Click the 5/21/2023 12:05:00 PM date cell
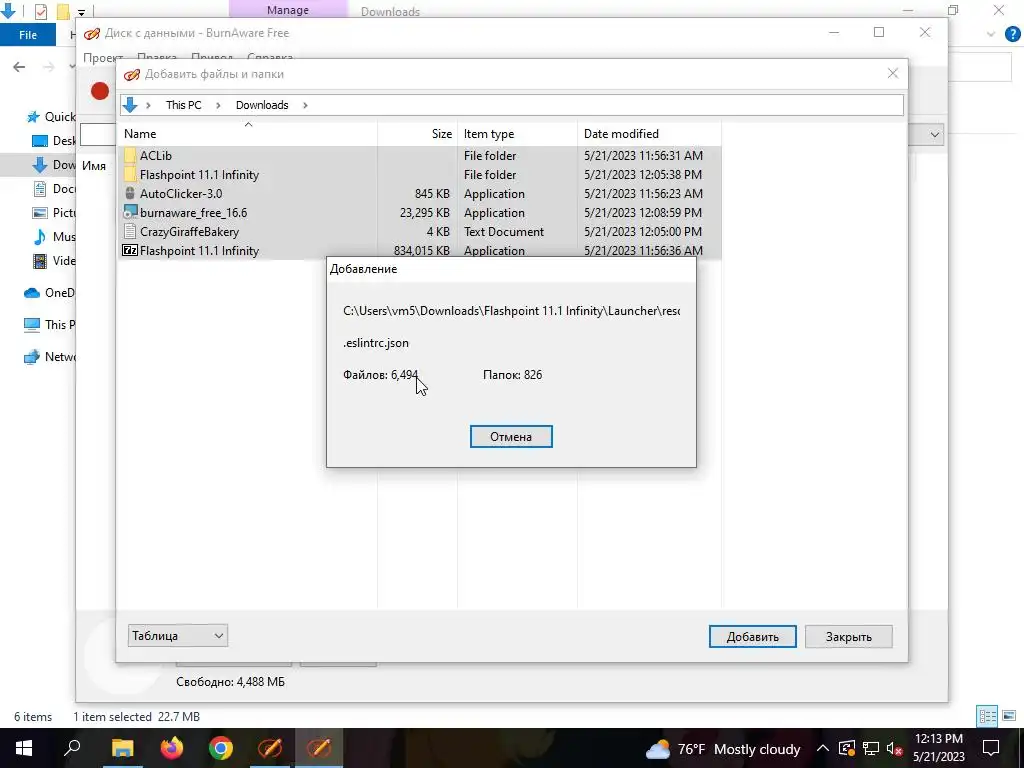Image resolution: width=1024 pixels, height=768 pixels. coord(643,232)
